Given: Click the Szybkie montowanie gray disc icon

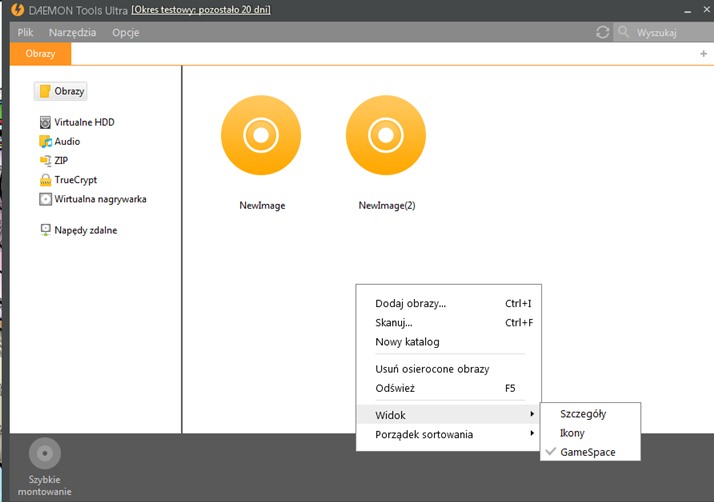Looking at the screenshot, I should click(45, 453).
